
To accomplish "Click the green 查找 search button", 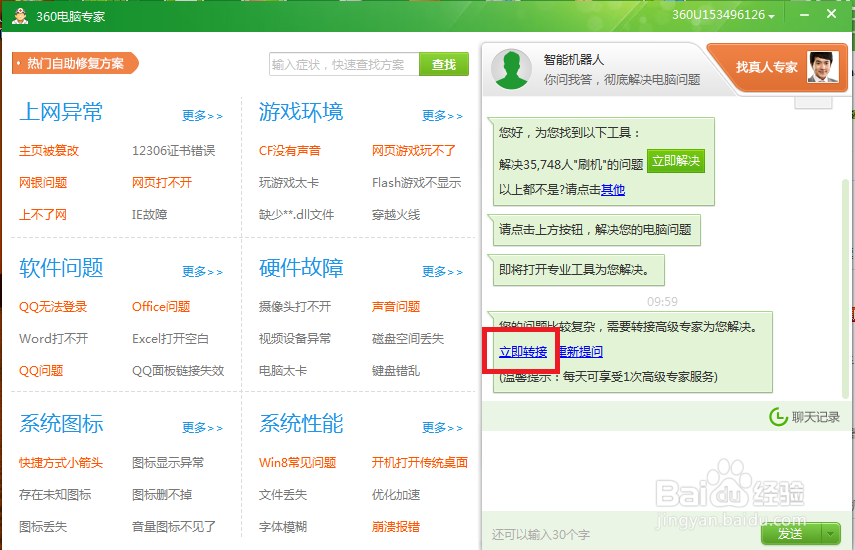I will (x=444, y=64).
